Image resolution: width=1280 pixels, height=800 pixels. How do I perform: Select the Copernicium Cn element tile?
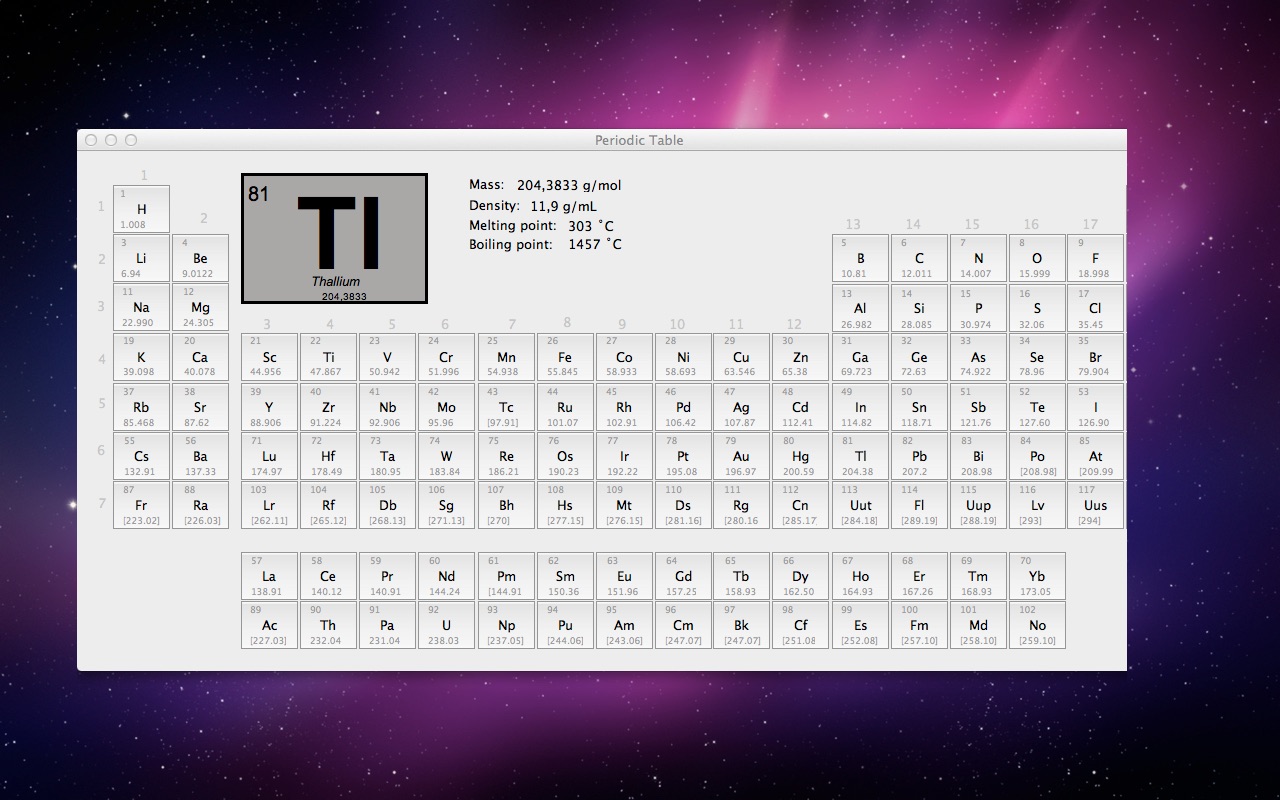point(800,505)
